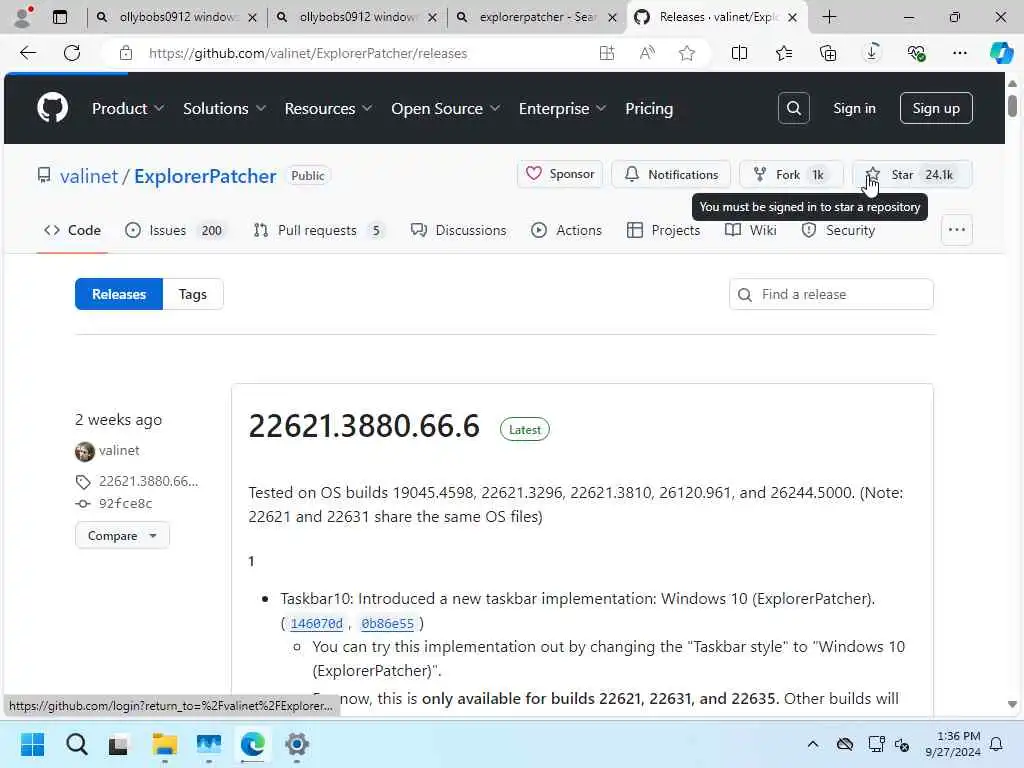Screen dimensions: 1024x768
Task: Click the Task View taskbar icon
Action: (119, 744)
